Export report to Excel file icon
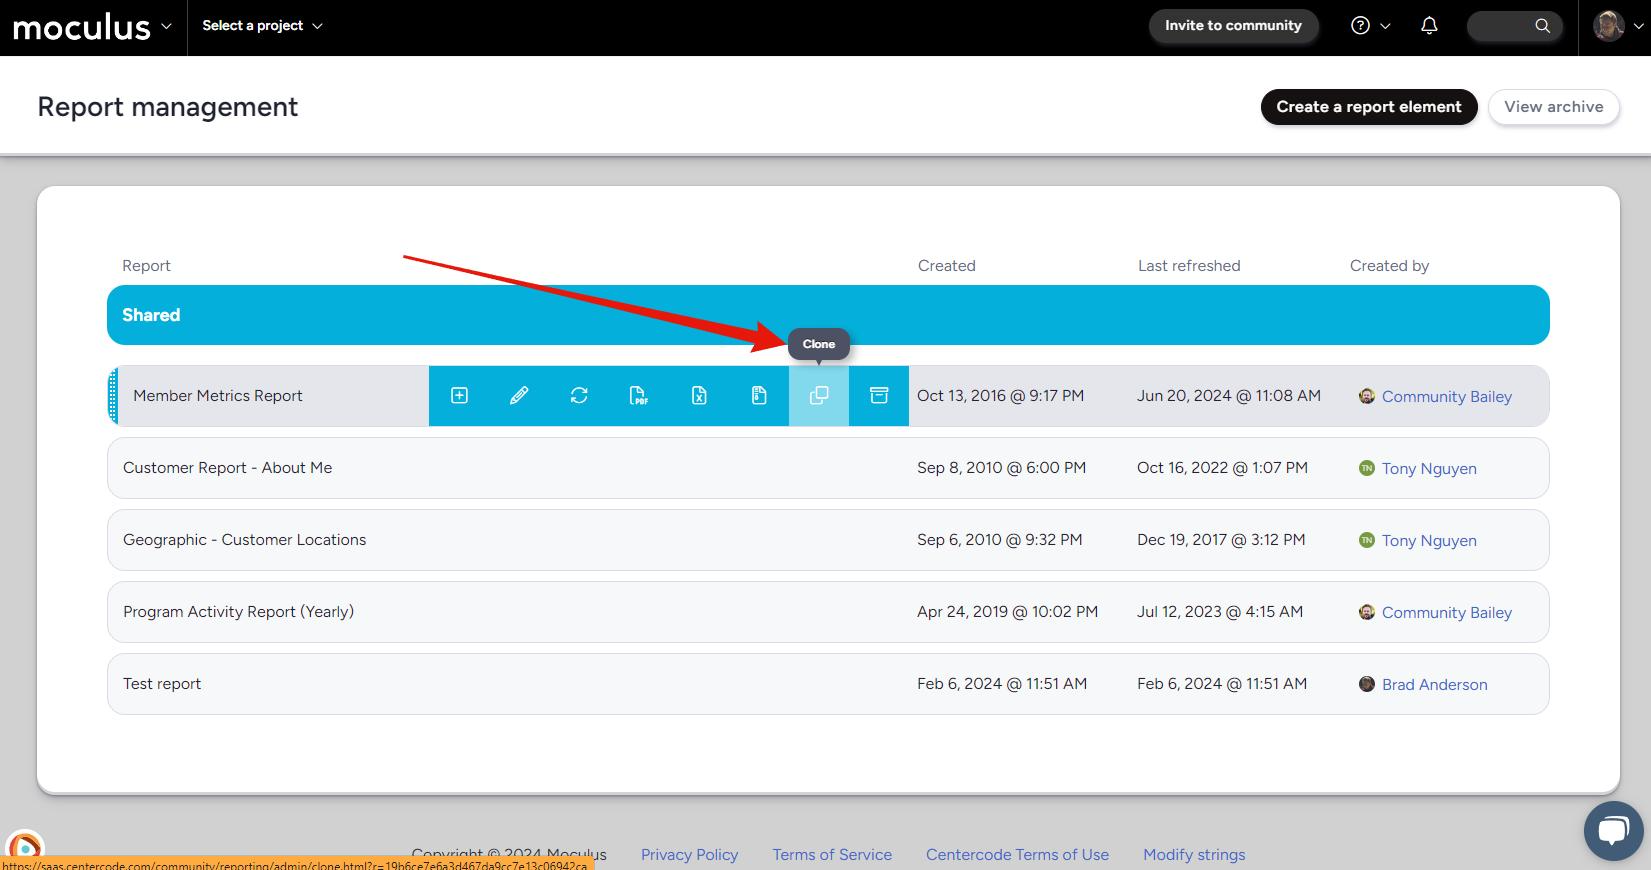Image resolution: width=1651 pixels, height=870 pixels. (699, 396)
